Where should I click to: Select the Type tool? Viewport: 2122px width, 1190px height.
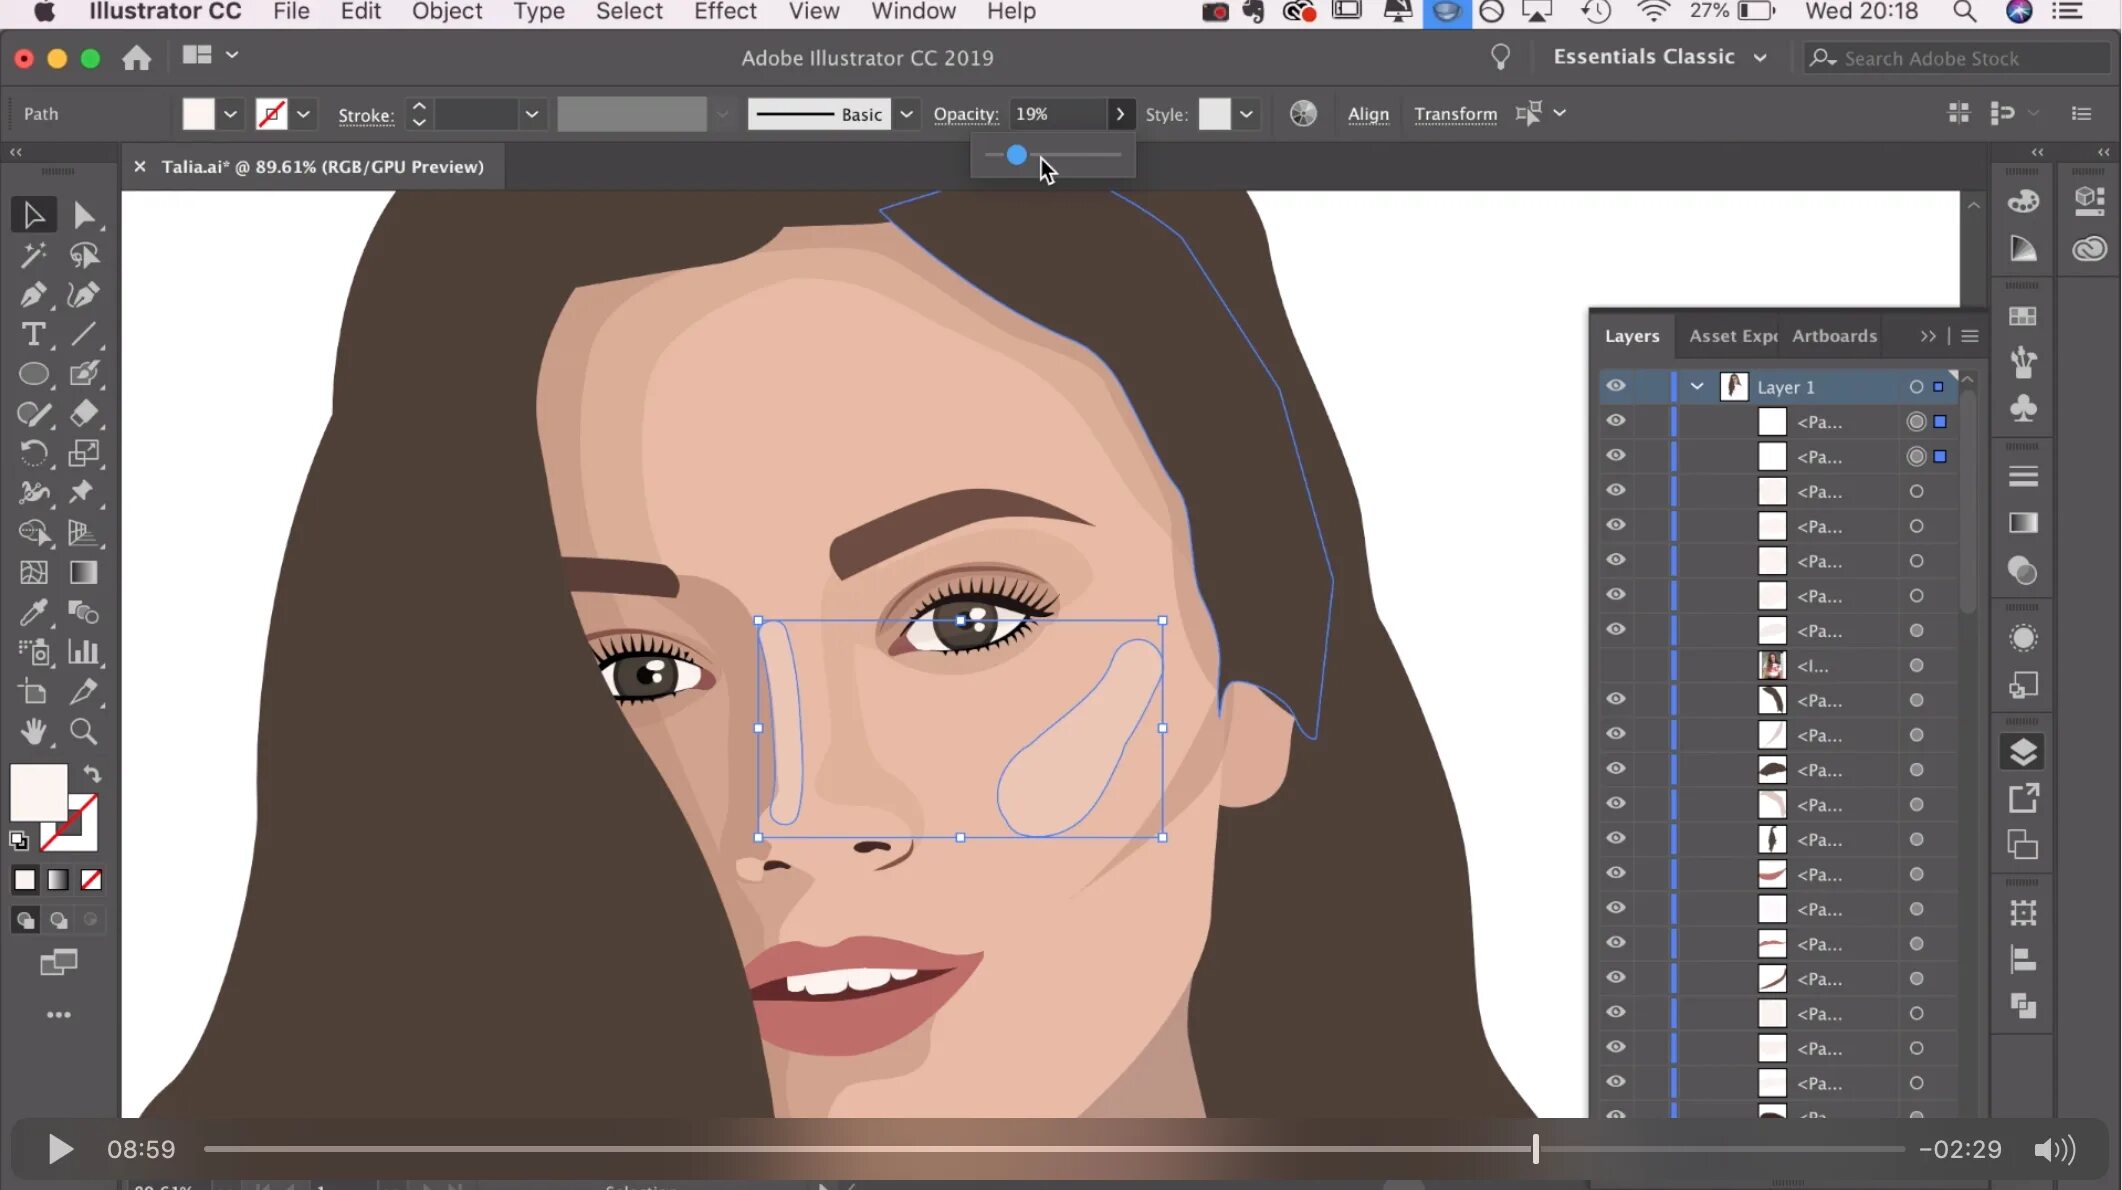pos(32,334)
